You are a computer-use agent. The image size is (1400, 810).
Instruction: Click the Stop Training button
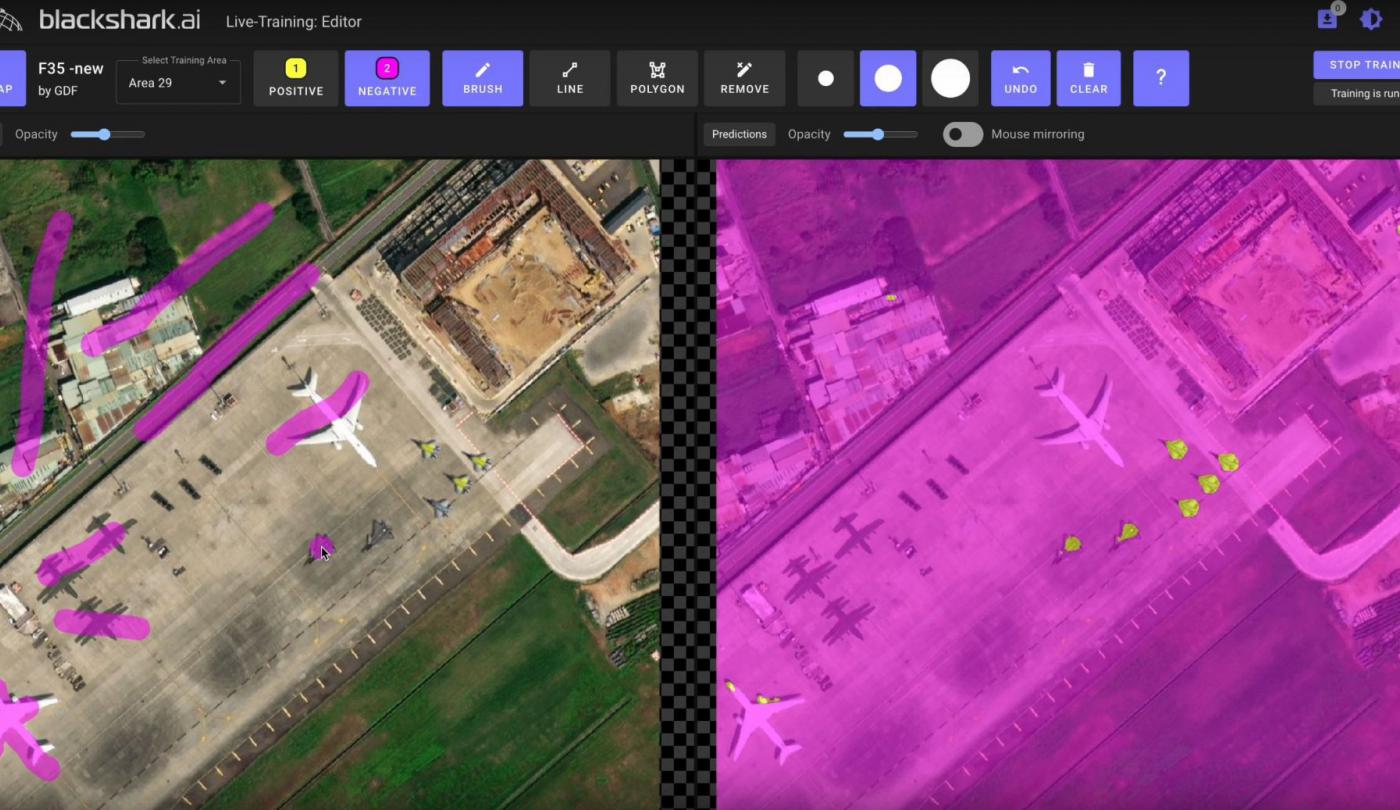[1357, 65]
